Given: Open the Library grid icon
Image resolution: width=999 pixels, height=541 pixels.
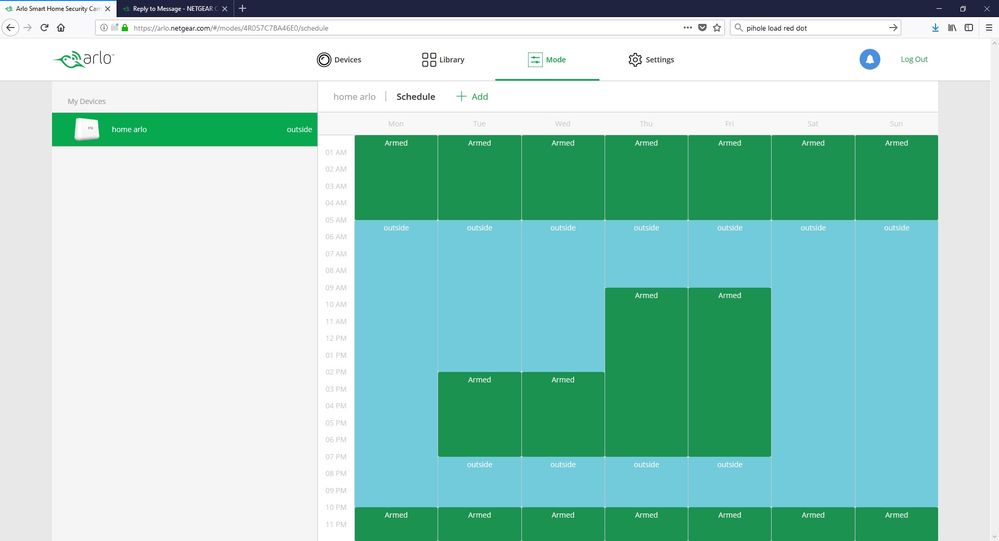Looking at the screenshot, I should pyautogui.click(x=429, y=59).
